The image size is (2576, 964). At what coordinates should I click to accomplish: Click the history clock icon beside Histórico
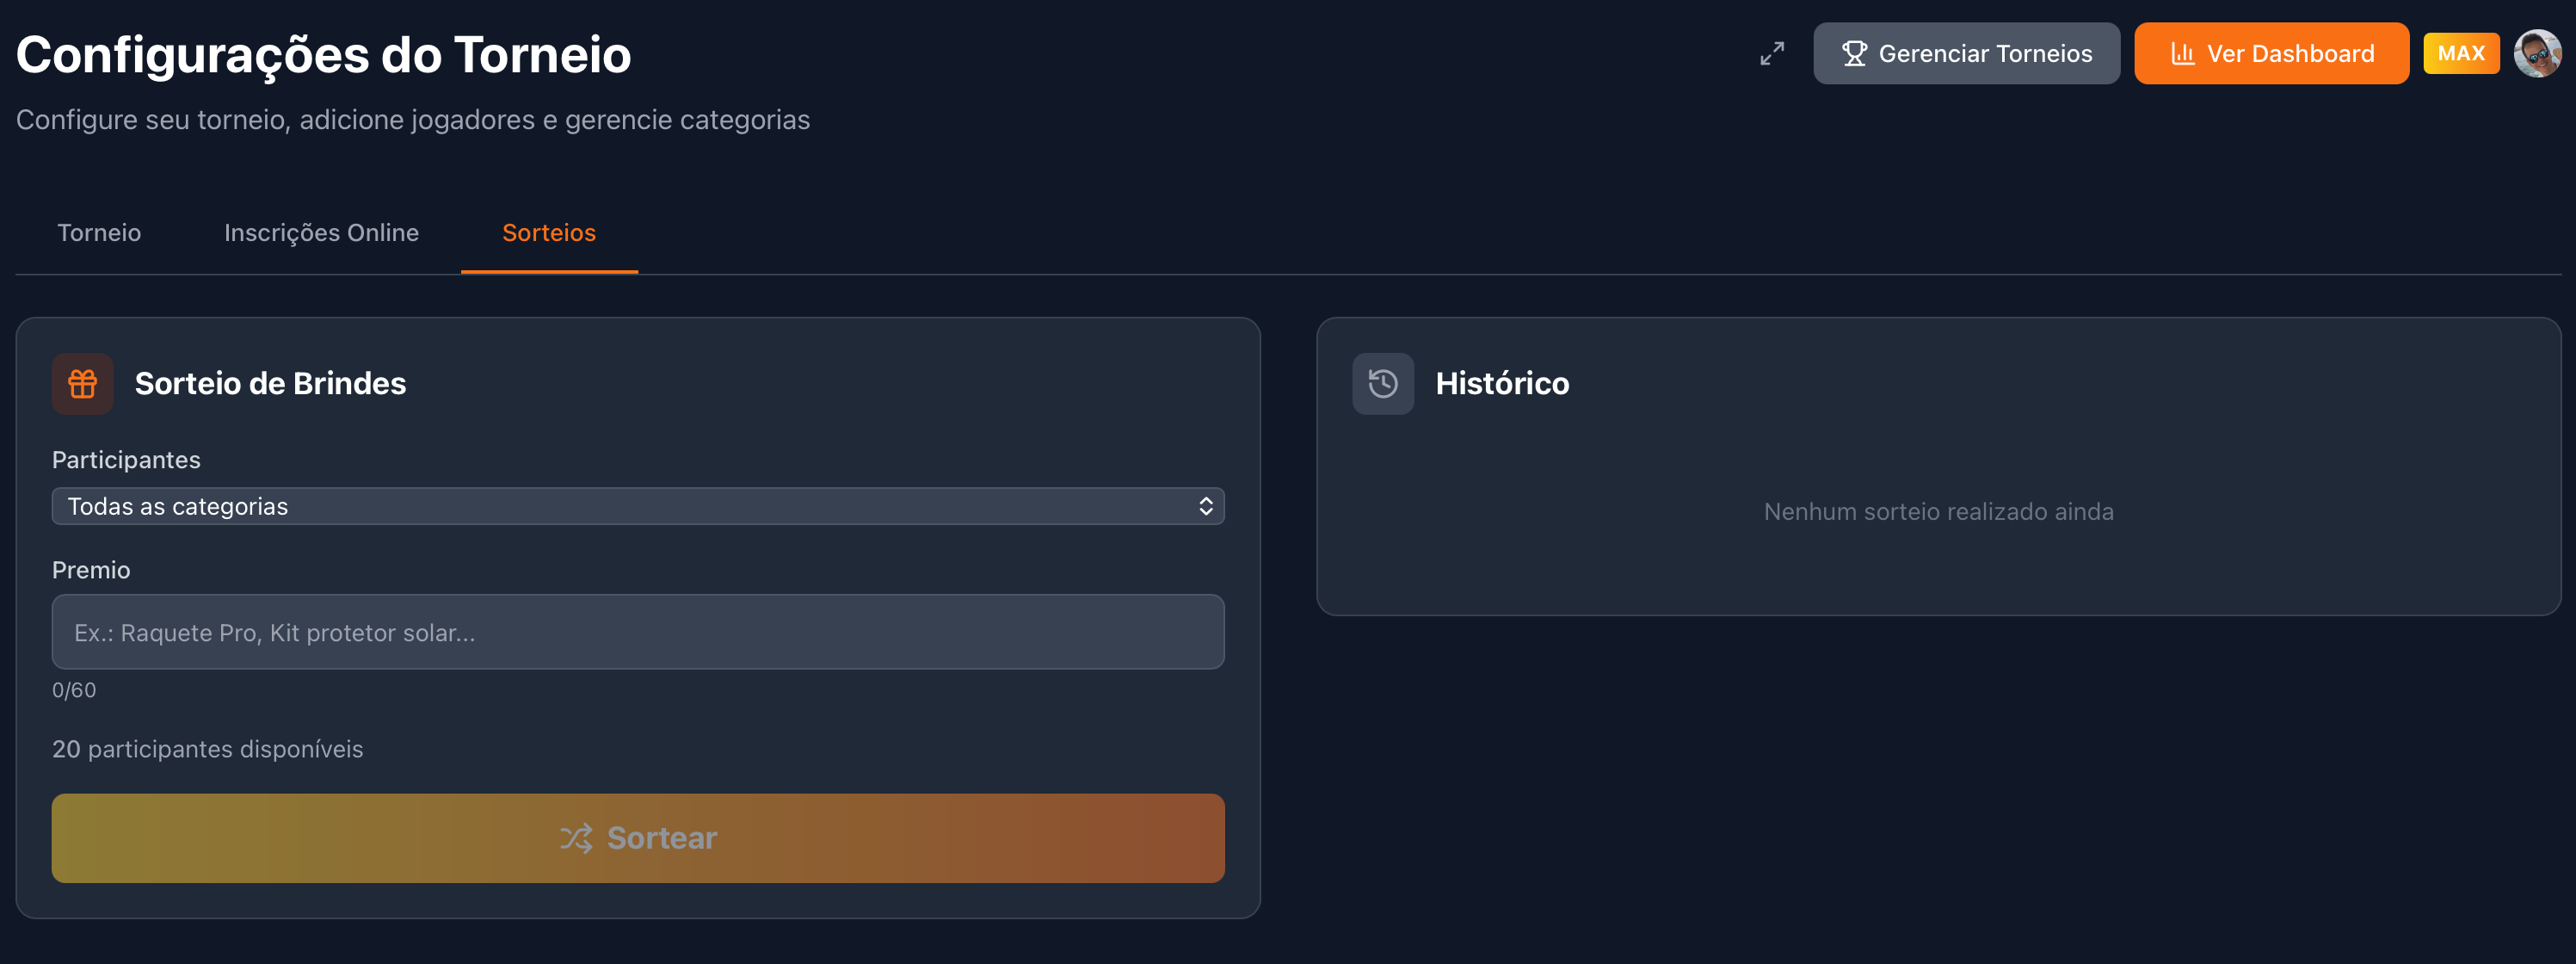(x=1382, y=384)
